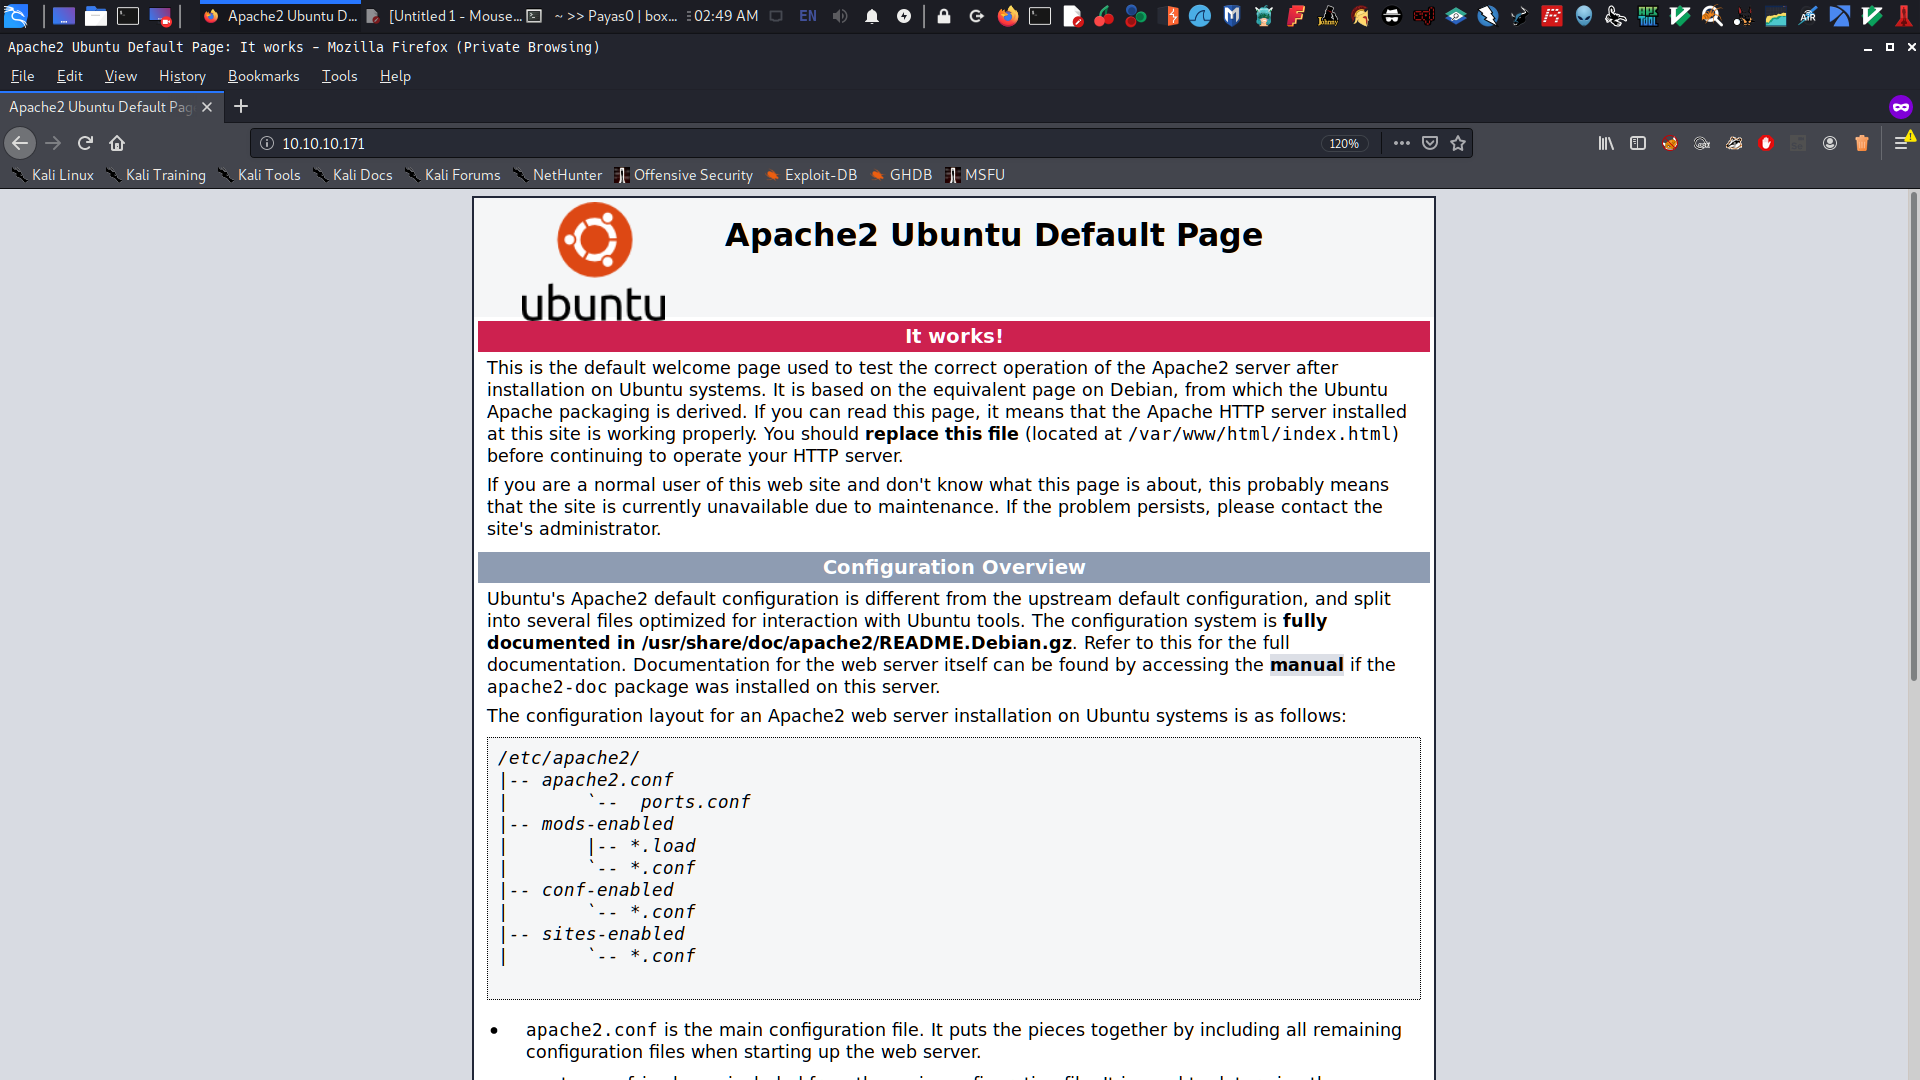
Task: Open the Bookmarks menu
Action: [263, 76]
